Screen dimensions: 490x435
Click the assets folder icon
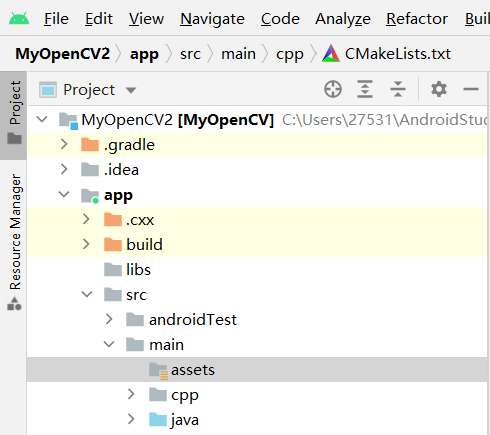click(158, 371)
